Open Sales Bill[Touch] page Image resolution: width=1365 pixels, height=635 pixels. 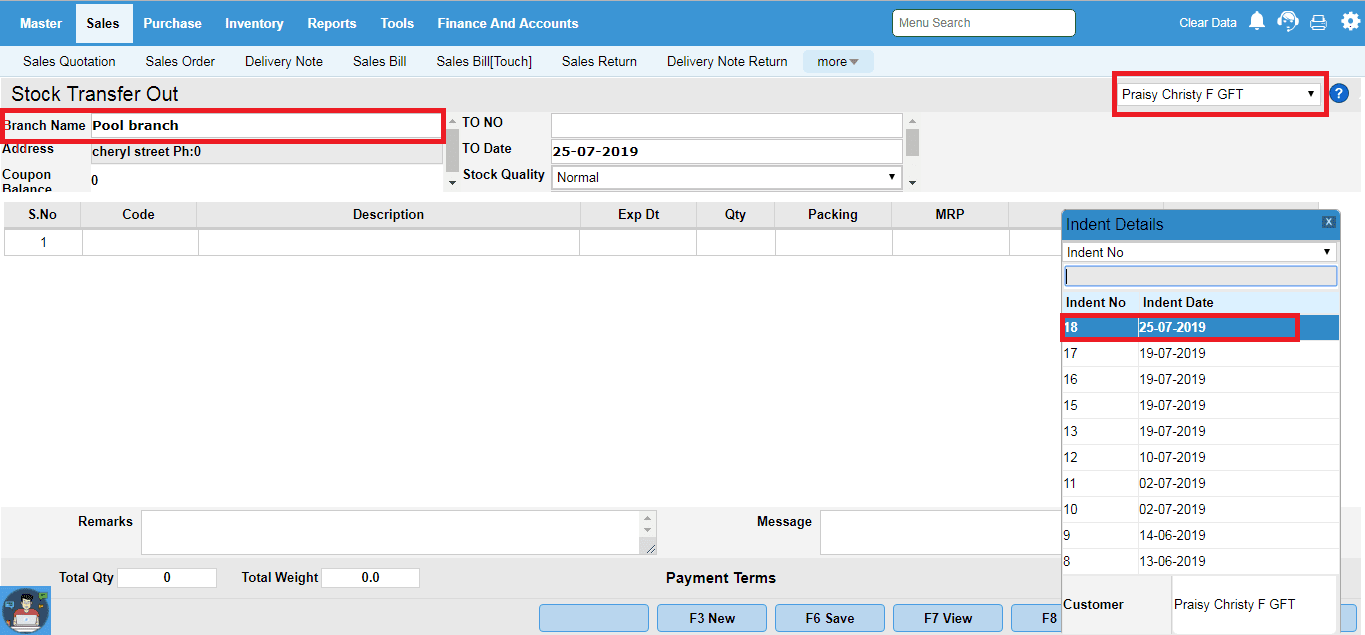click(x=484, y=61)
